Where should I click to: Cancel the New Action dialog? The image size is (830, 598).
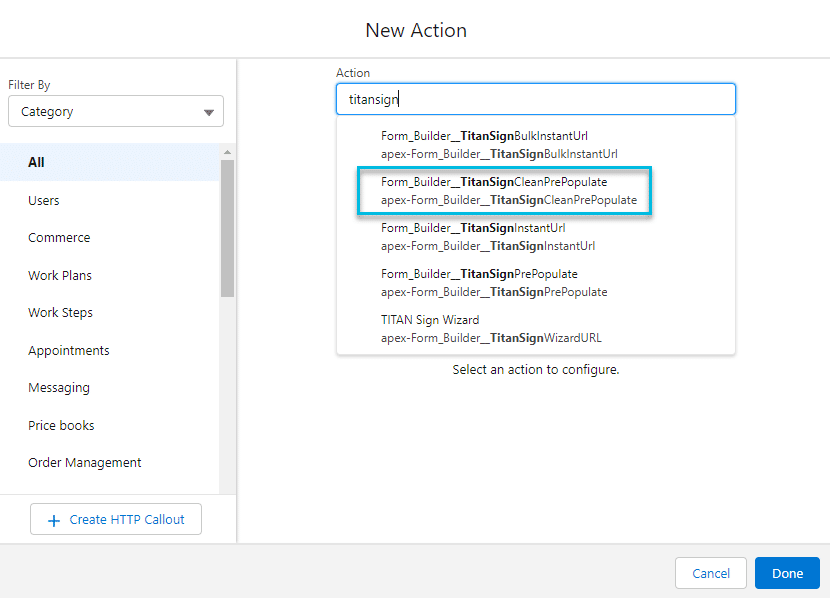click(710, 573)
